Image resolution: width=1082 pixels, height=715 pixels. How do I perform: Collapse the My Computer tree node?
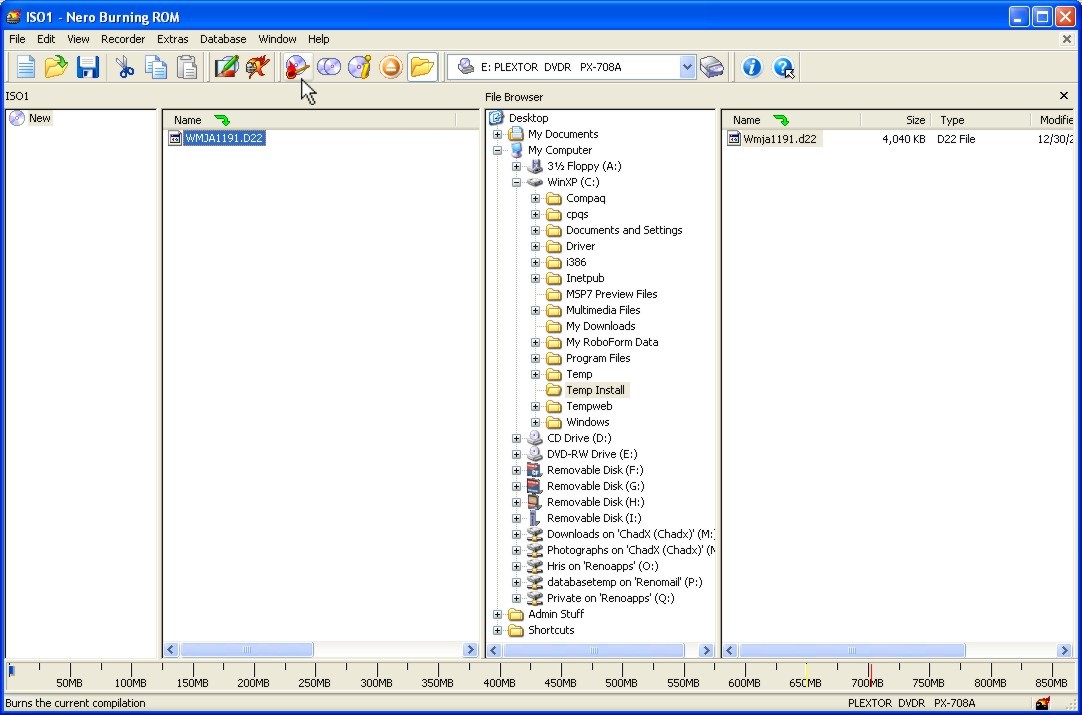click(x=498, y=150)
